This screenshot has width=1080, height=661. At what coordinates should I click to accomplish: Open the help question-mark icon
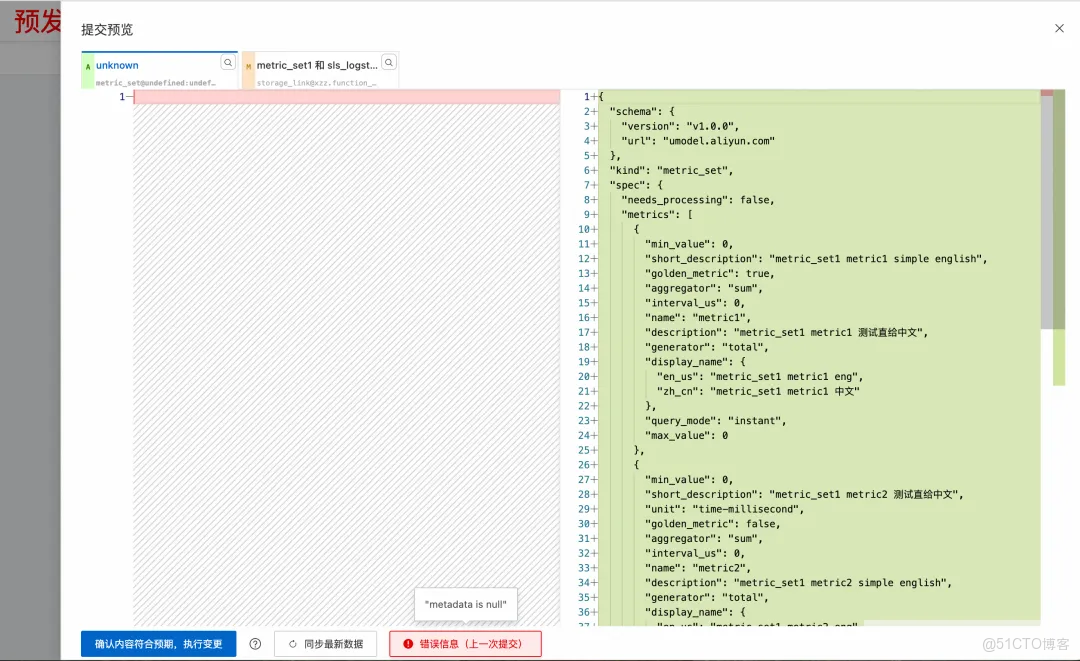pos(257,643)
